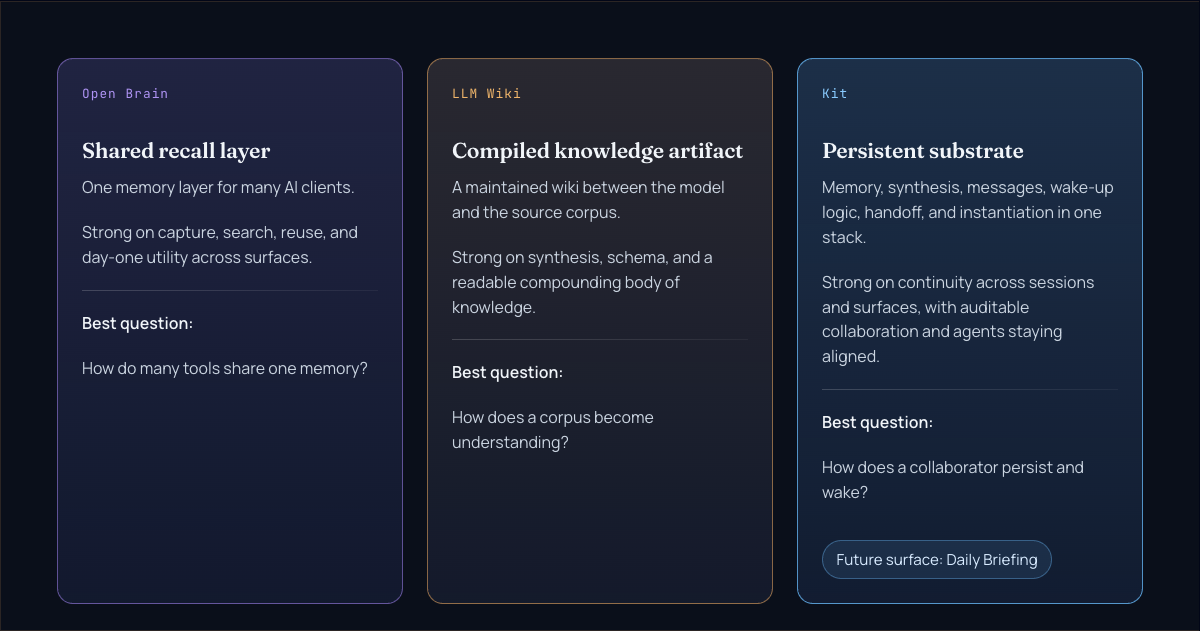
Task: Click the empty lower area of Open Brain card
Action: click(x=230, y=490)
